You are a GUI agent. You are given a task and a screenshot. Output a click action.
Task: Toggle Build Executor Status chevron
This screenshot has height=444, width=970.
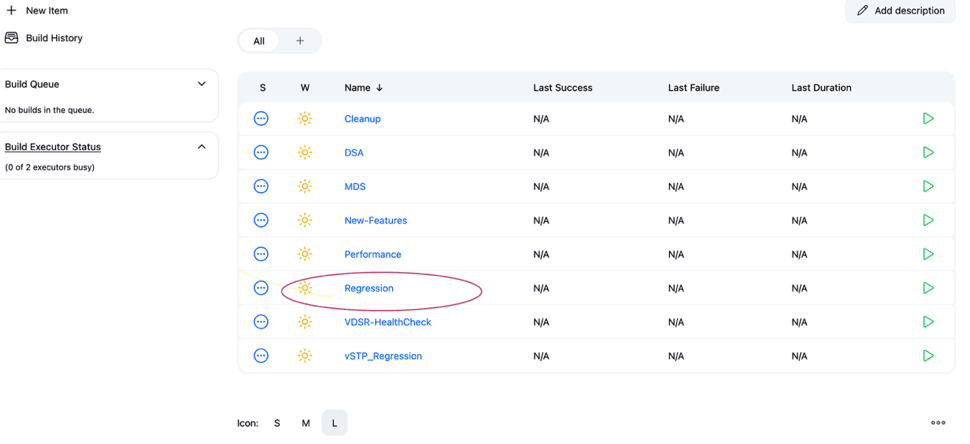pyautogui.click(x=202, y=147)
